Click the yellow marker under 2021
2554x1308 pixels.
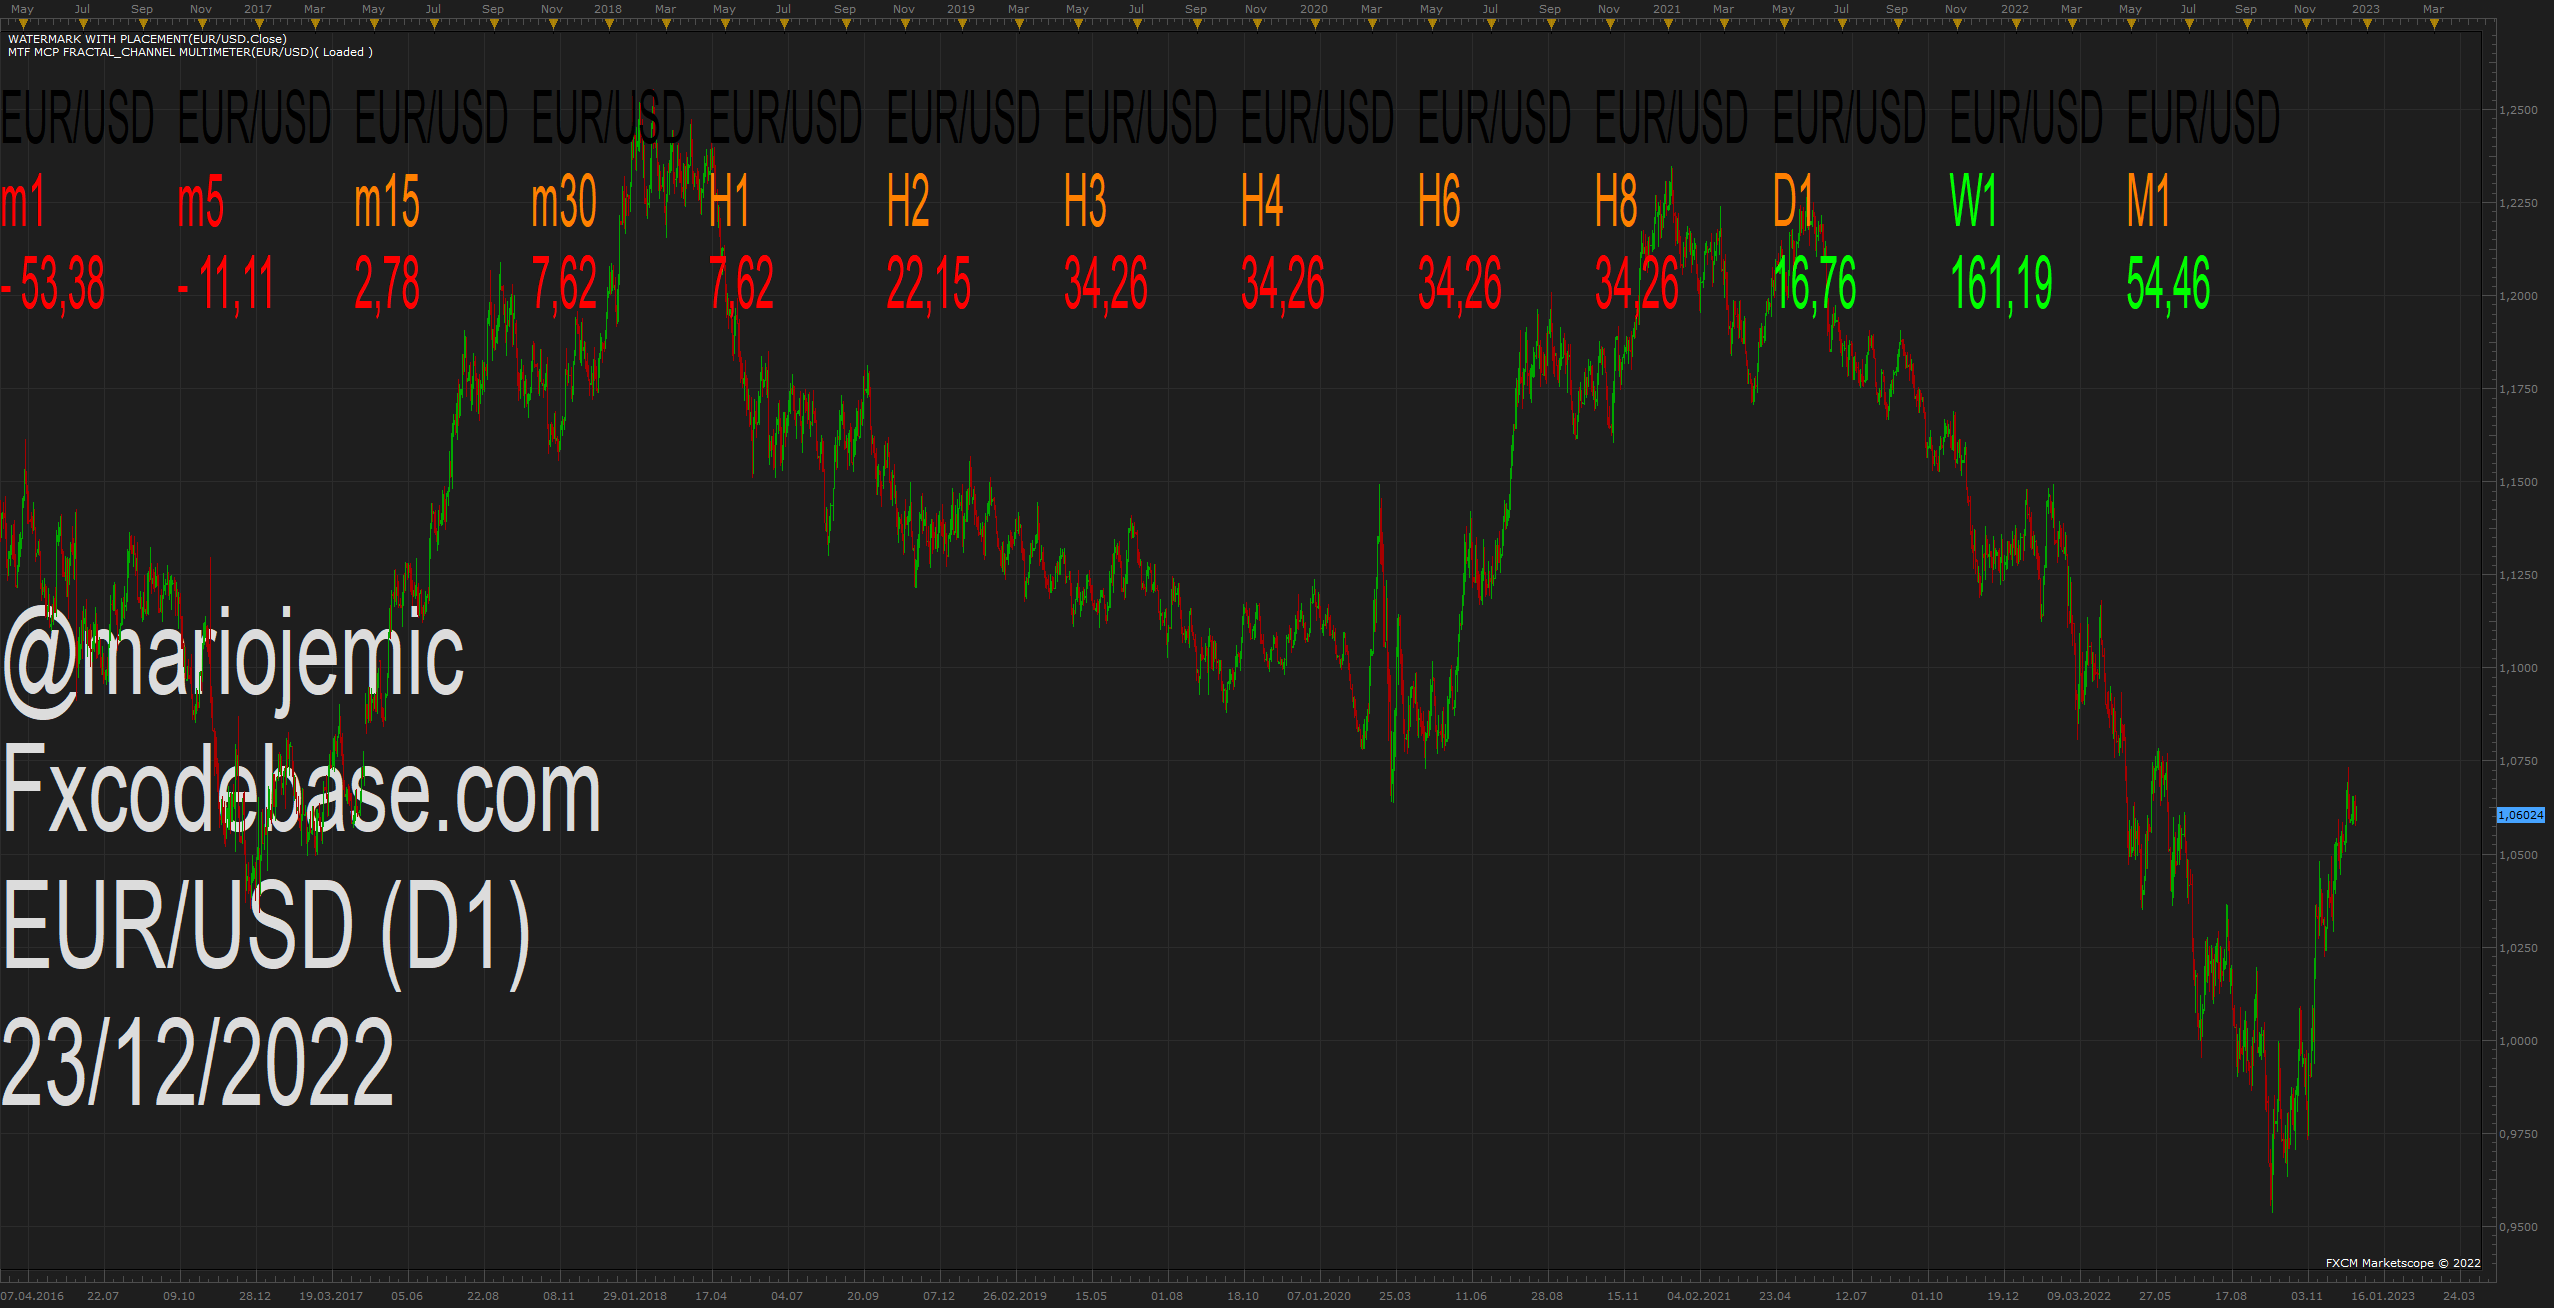1667,24
